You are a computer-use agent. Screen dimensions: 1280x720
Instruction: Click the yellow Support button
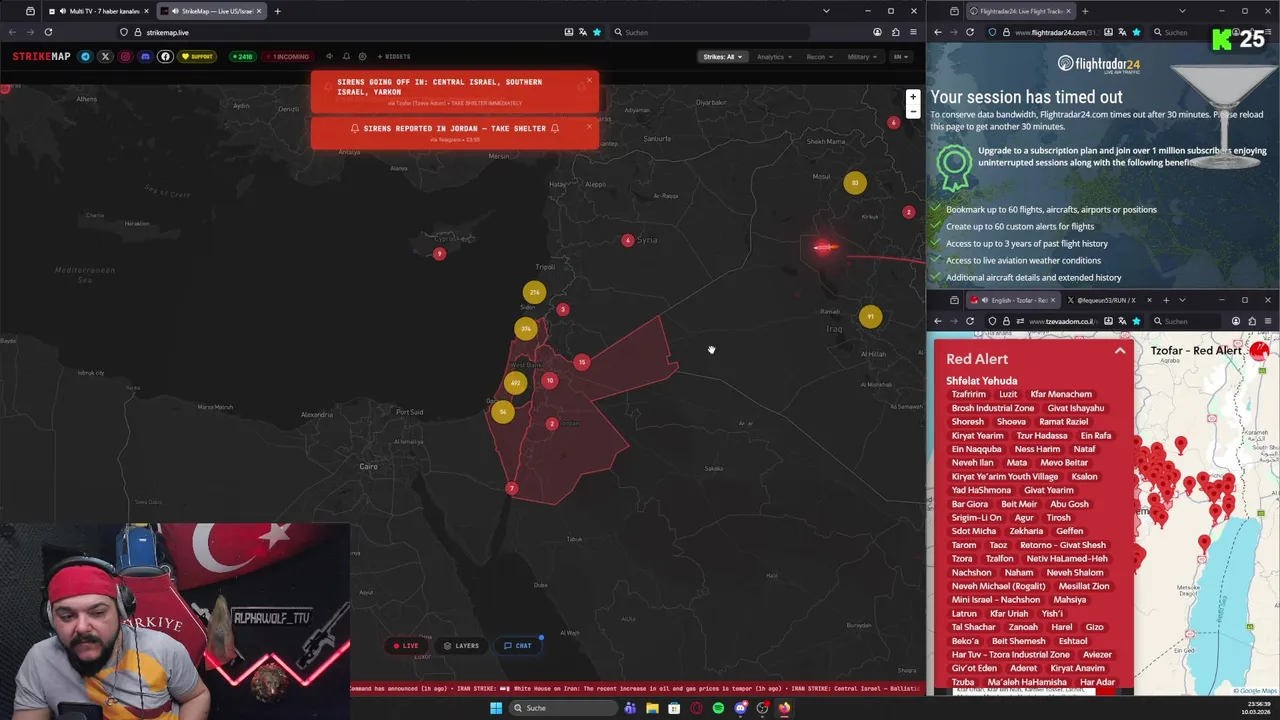click(x=197, y=57)
